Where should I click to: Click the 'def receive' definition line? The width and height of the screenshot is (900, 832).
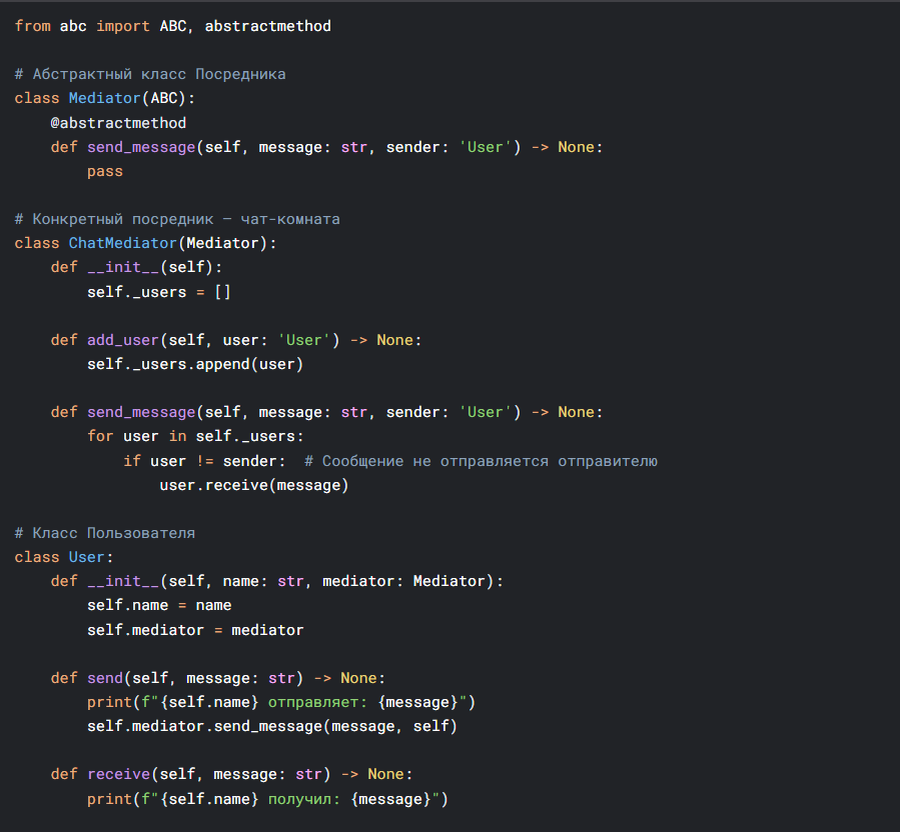point(231,775)
